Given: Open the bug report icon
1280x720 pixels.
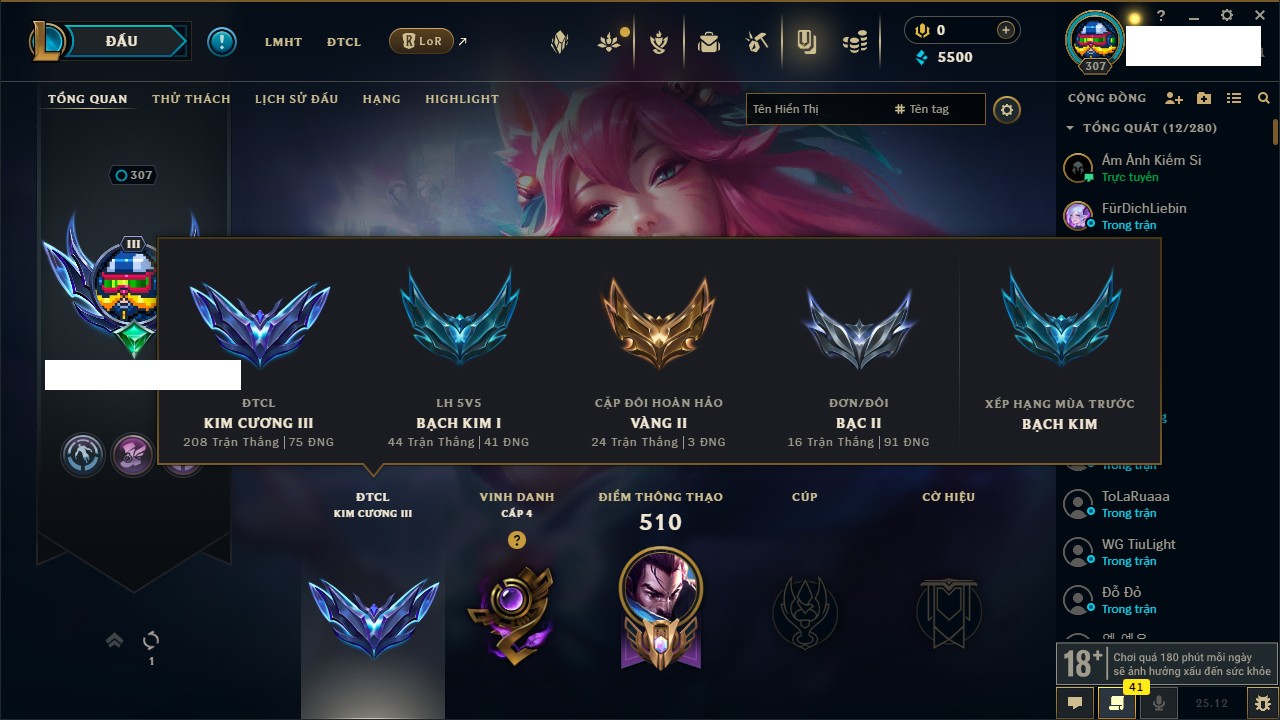Looking at the screenshot, I should point(1262,703).
